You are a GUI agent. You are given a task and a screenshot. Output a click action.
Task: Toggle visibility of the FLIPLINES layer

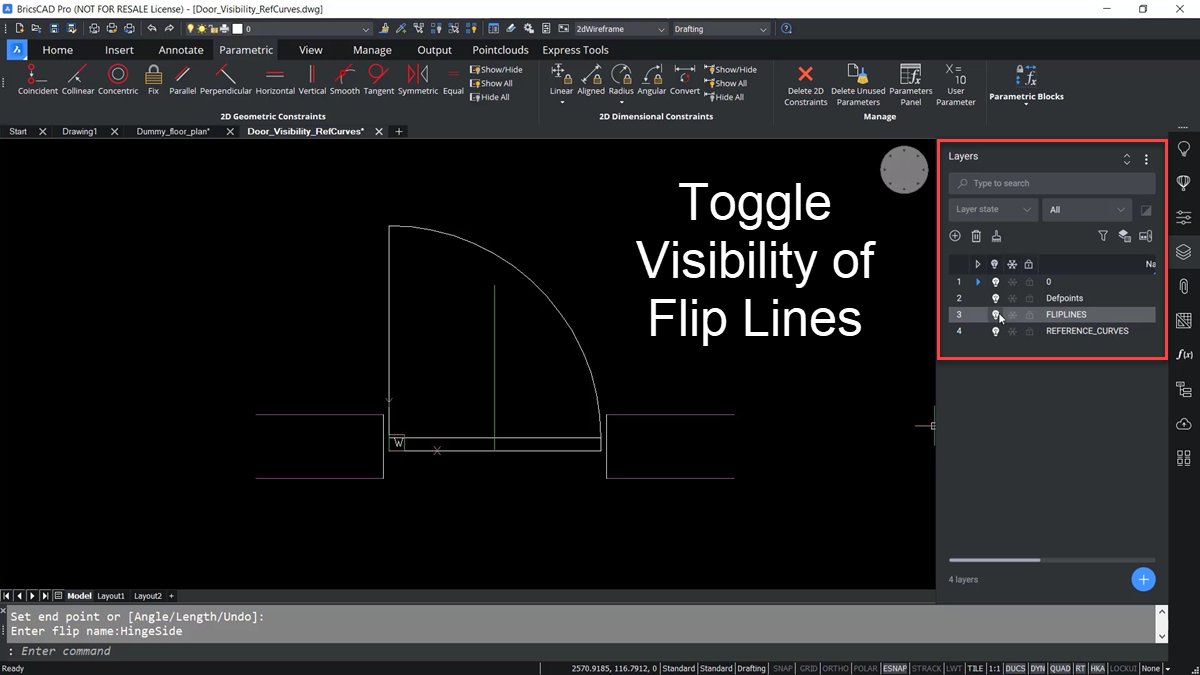994,314
